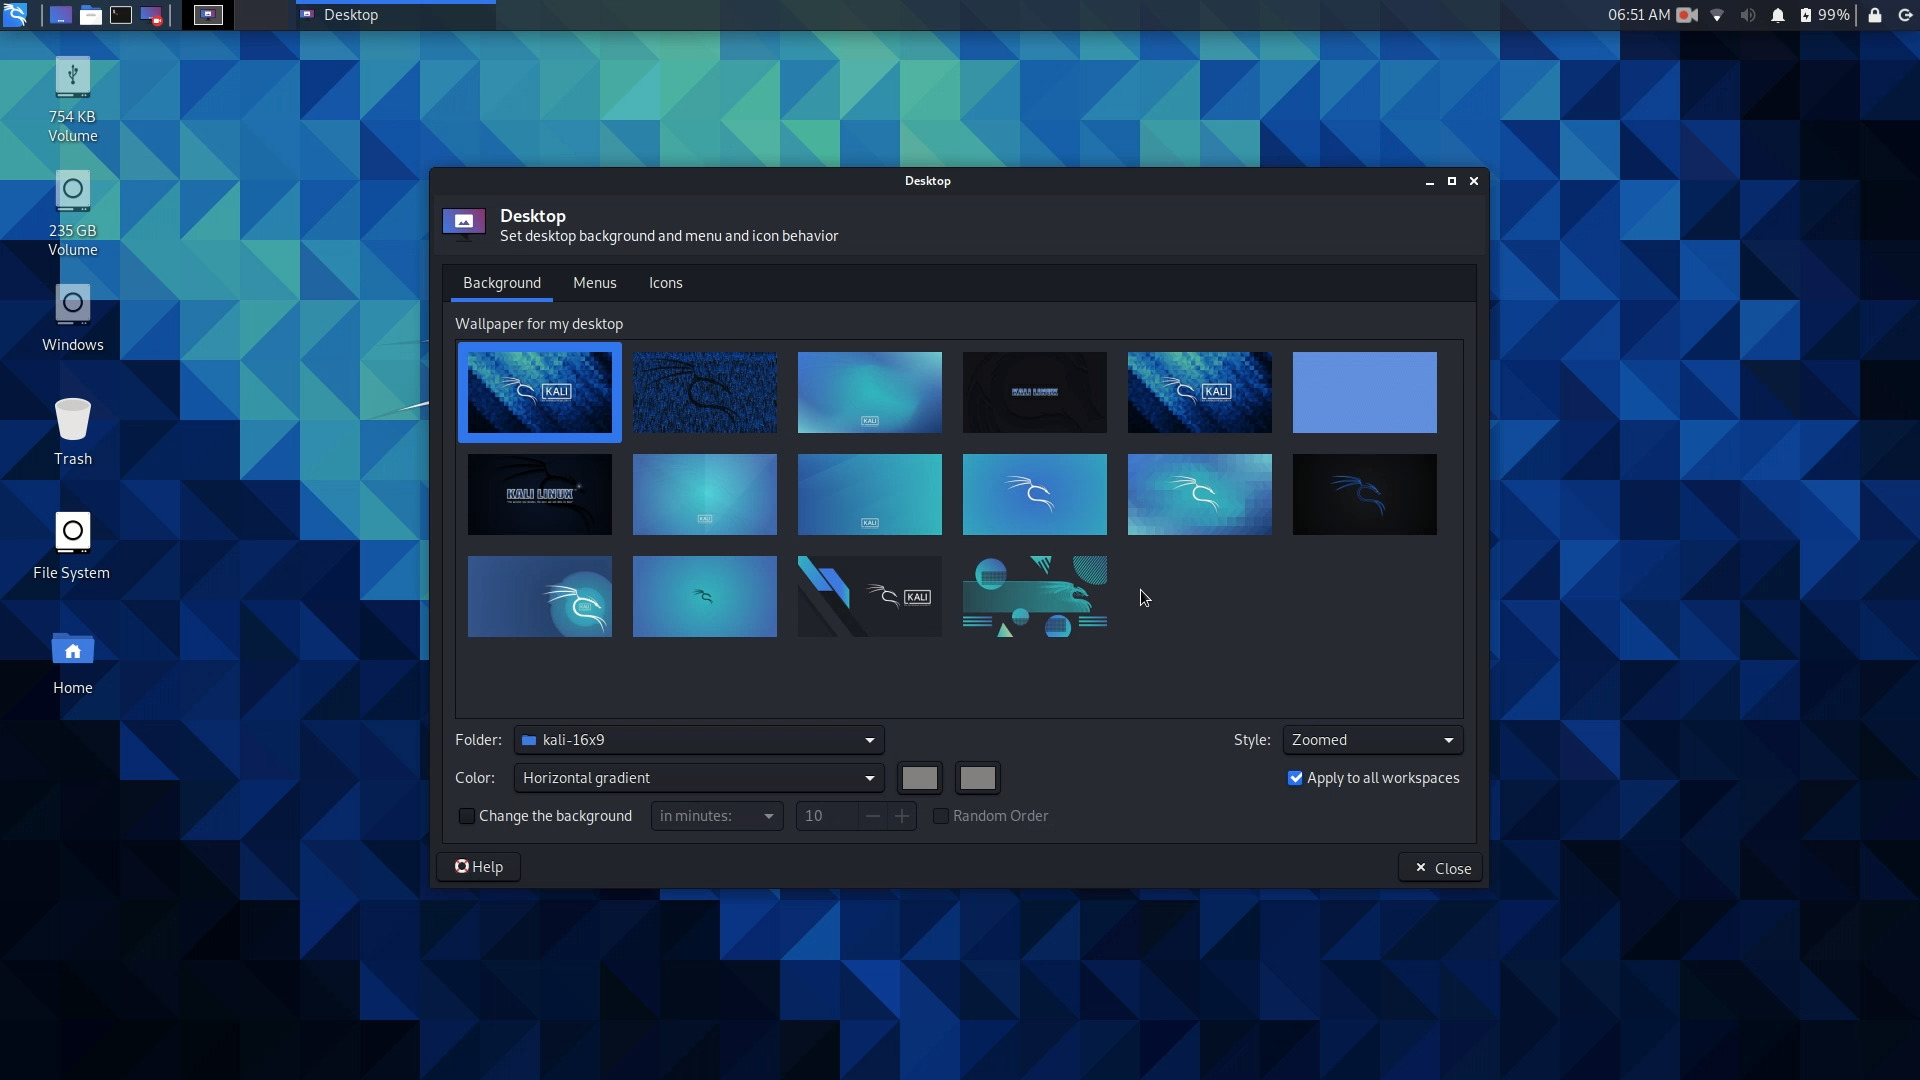Click the battery 99% indicator
This screenshot has width=1920, height=1080.
point(1826,15)
